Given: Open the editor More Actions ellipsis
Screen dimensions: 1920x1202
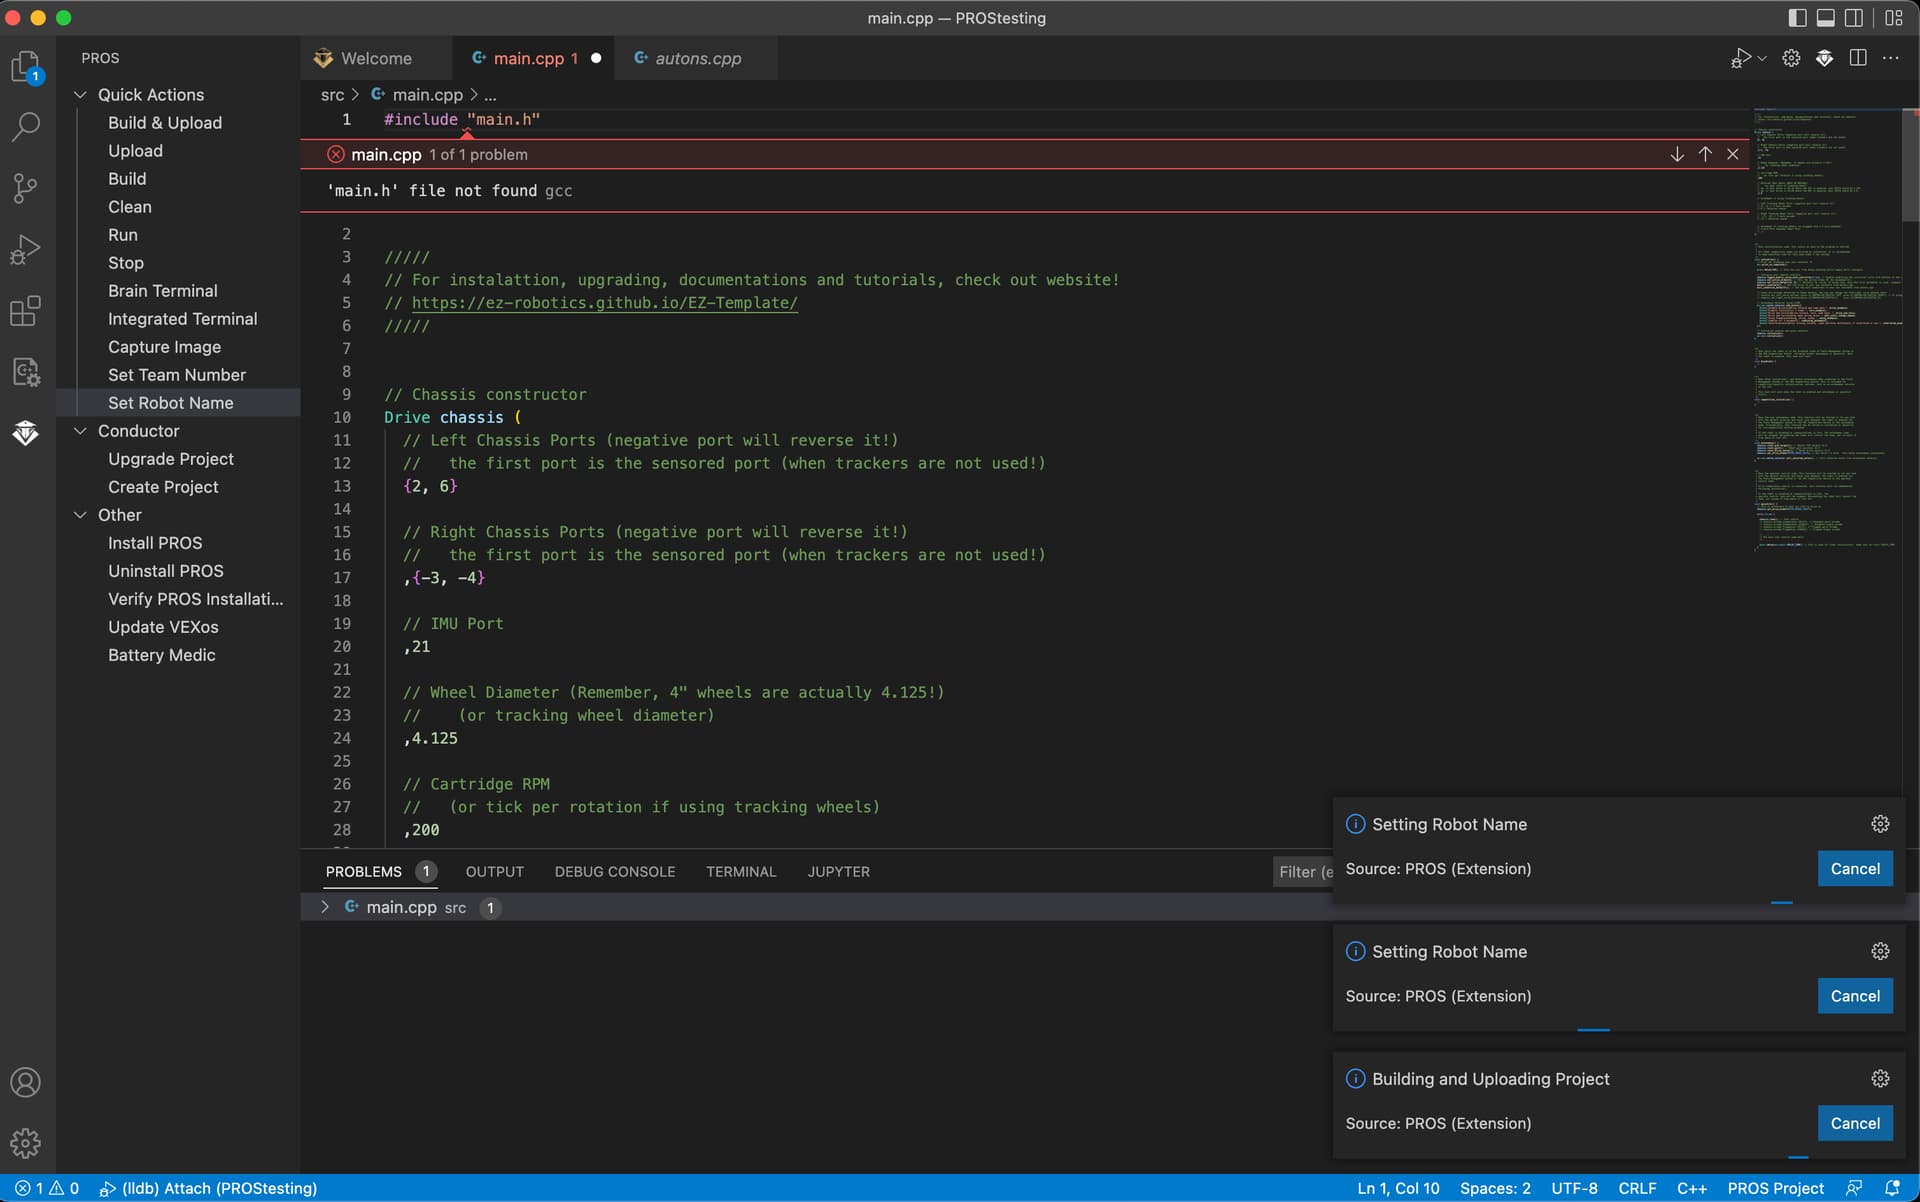Looking at the screenshot, I should coord(1890,58).
